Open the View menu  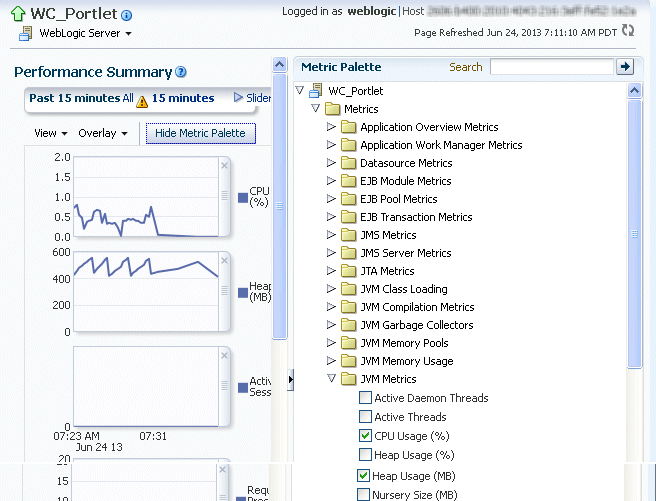(51, 133)
